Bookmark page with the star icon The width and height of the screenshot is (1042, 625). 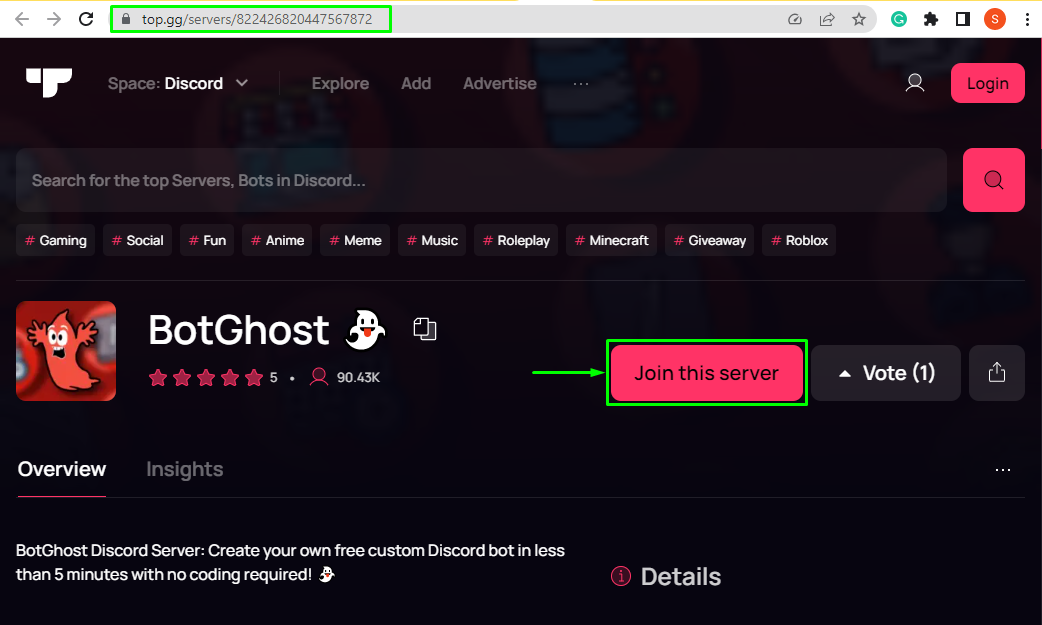coord(859,19)
